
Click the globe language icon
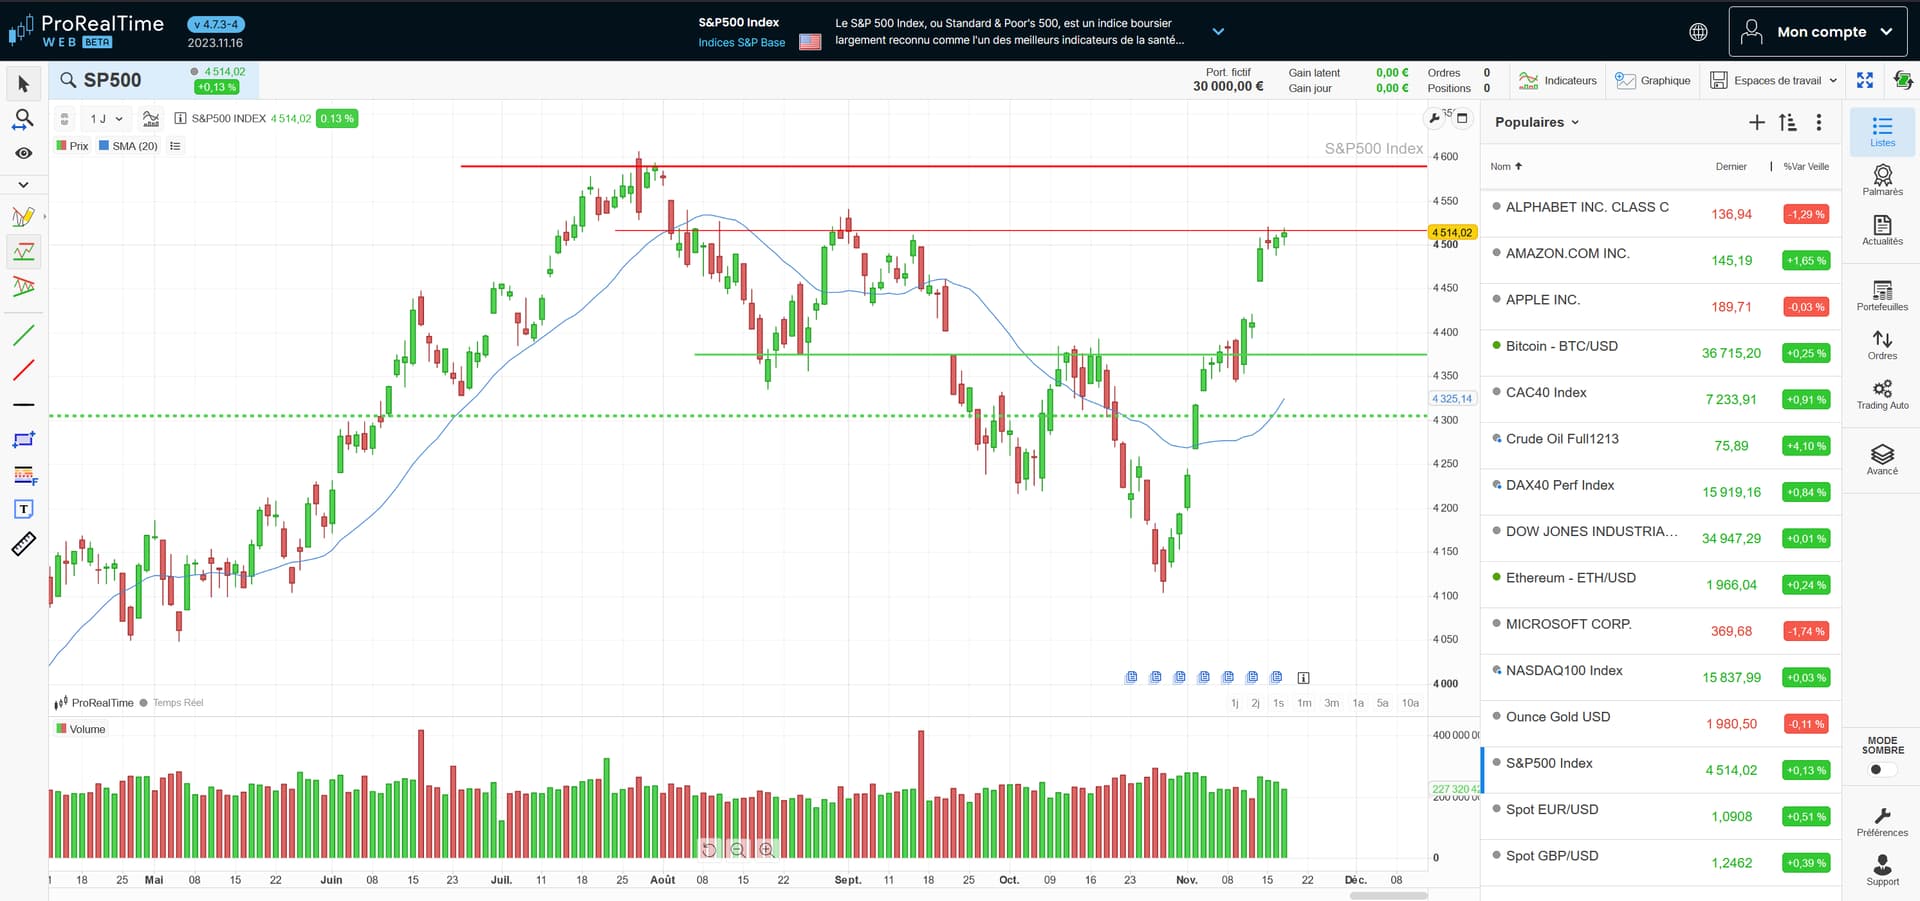[1698, 32]
